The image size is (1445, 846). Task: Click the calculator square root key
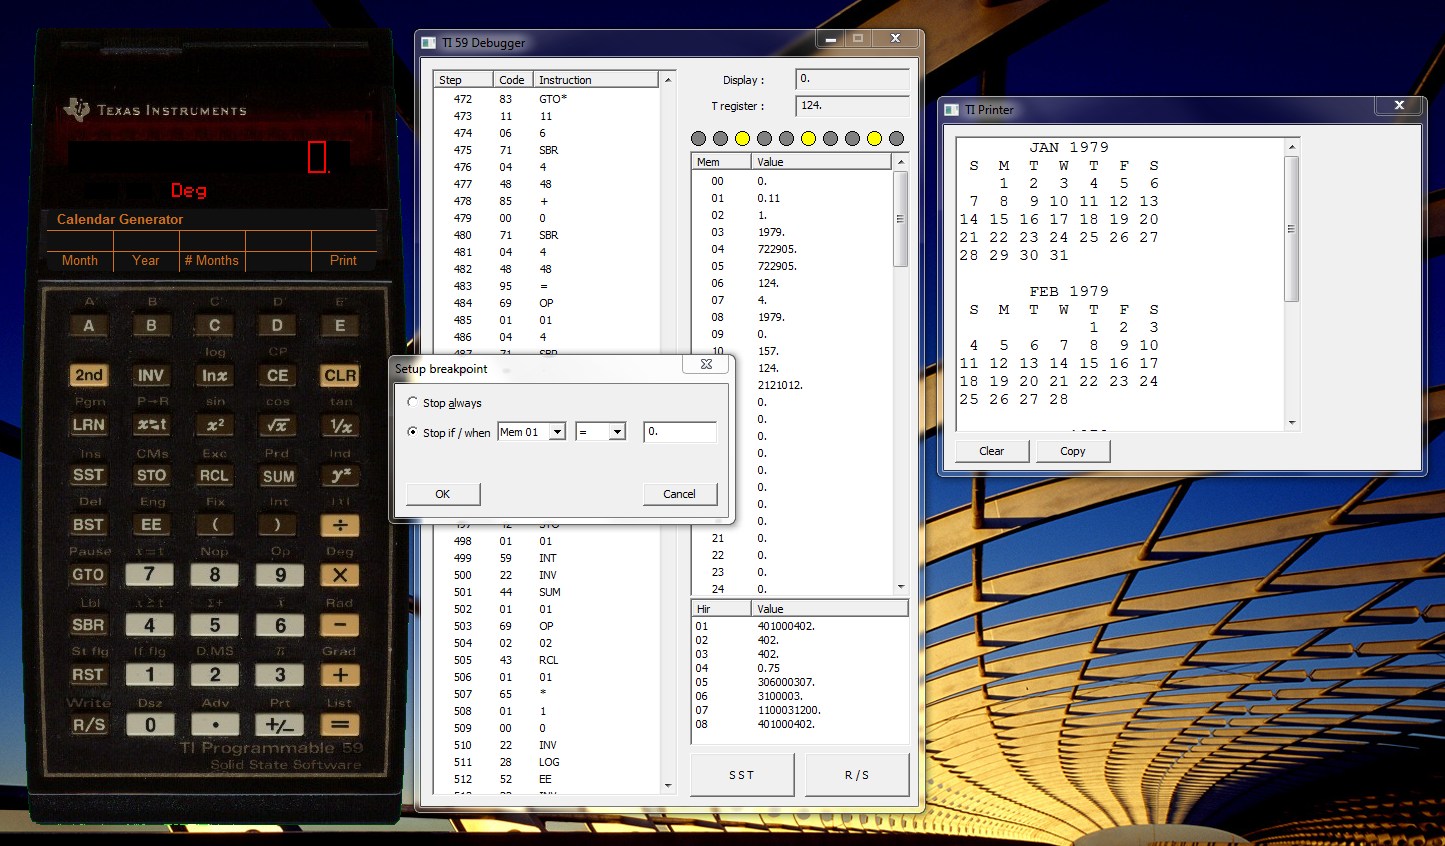(277, 425)
